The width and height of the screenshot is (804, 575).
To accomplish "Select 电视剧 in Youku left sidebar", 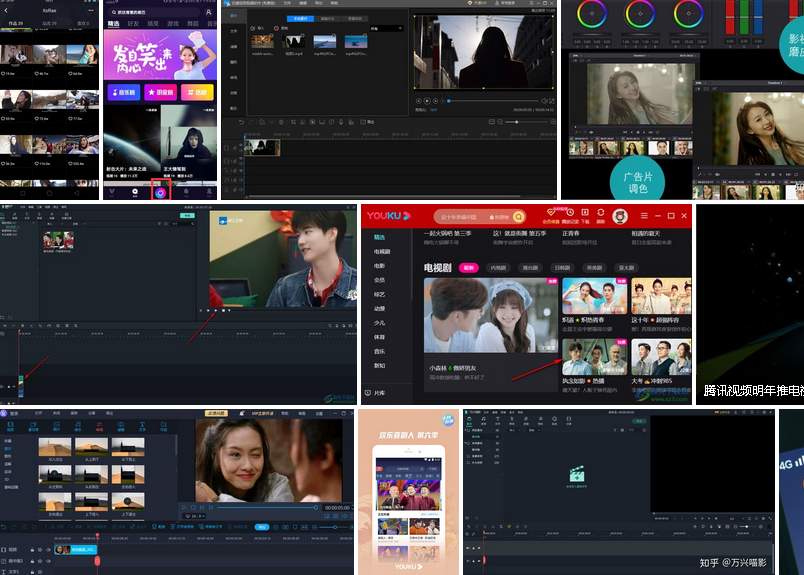I will [x=381, y=252].
